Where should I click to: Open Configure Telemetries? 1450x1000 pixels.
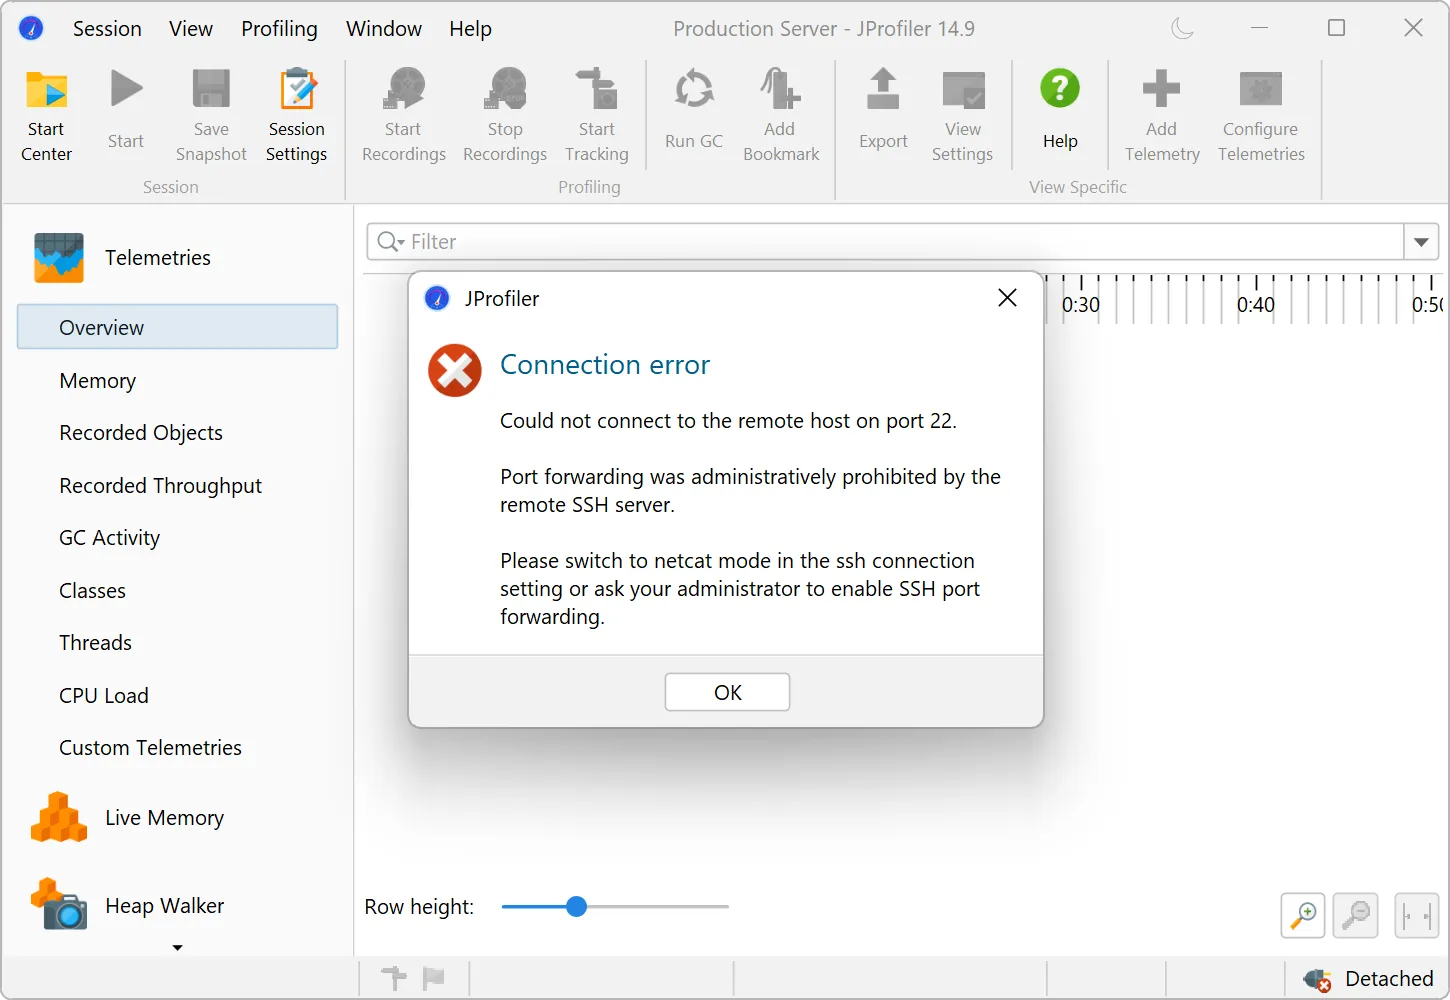[1261, 115]
